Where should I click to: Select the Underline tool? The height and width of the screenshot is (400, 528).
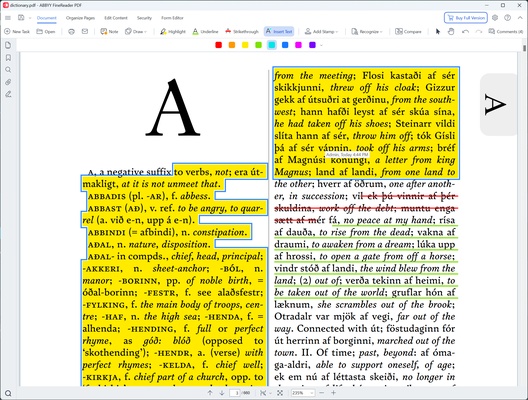pyautogui.click(x=205, y=31)
